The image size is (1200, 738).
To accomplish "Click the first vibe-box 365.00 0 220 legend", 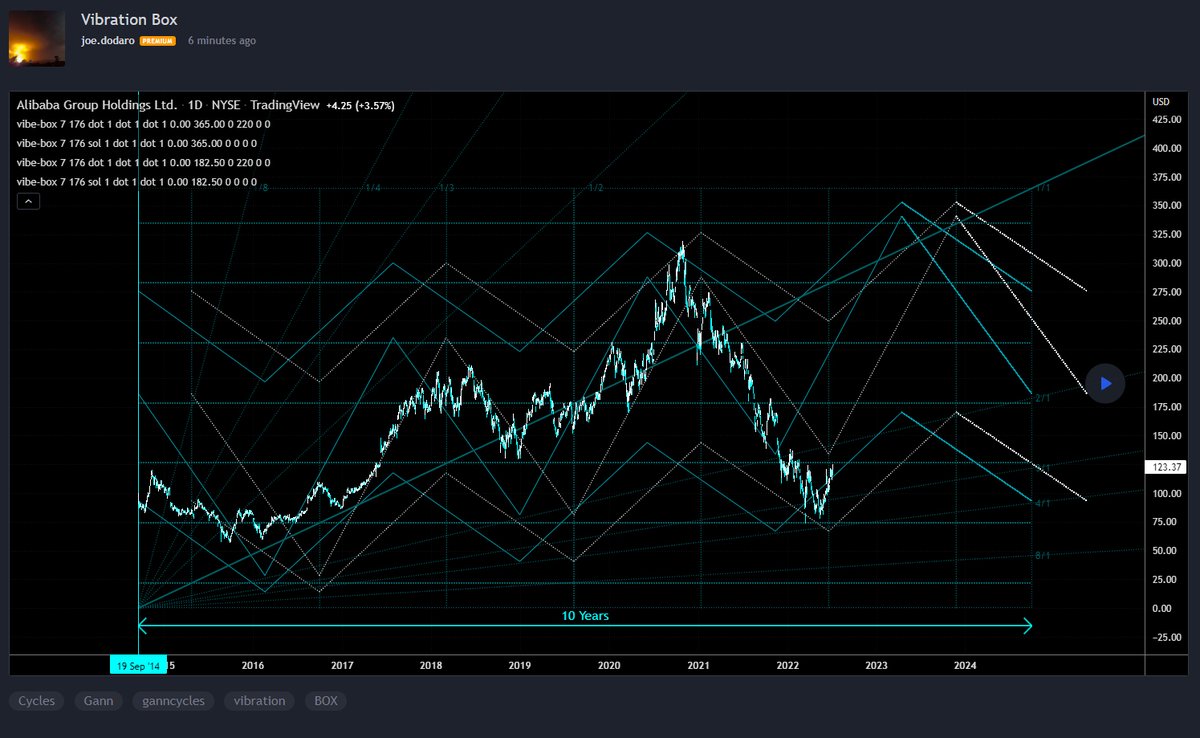I will pos(143,124).
